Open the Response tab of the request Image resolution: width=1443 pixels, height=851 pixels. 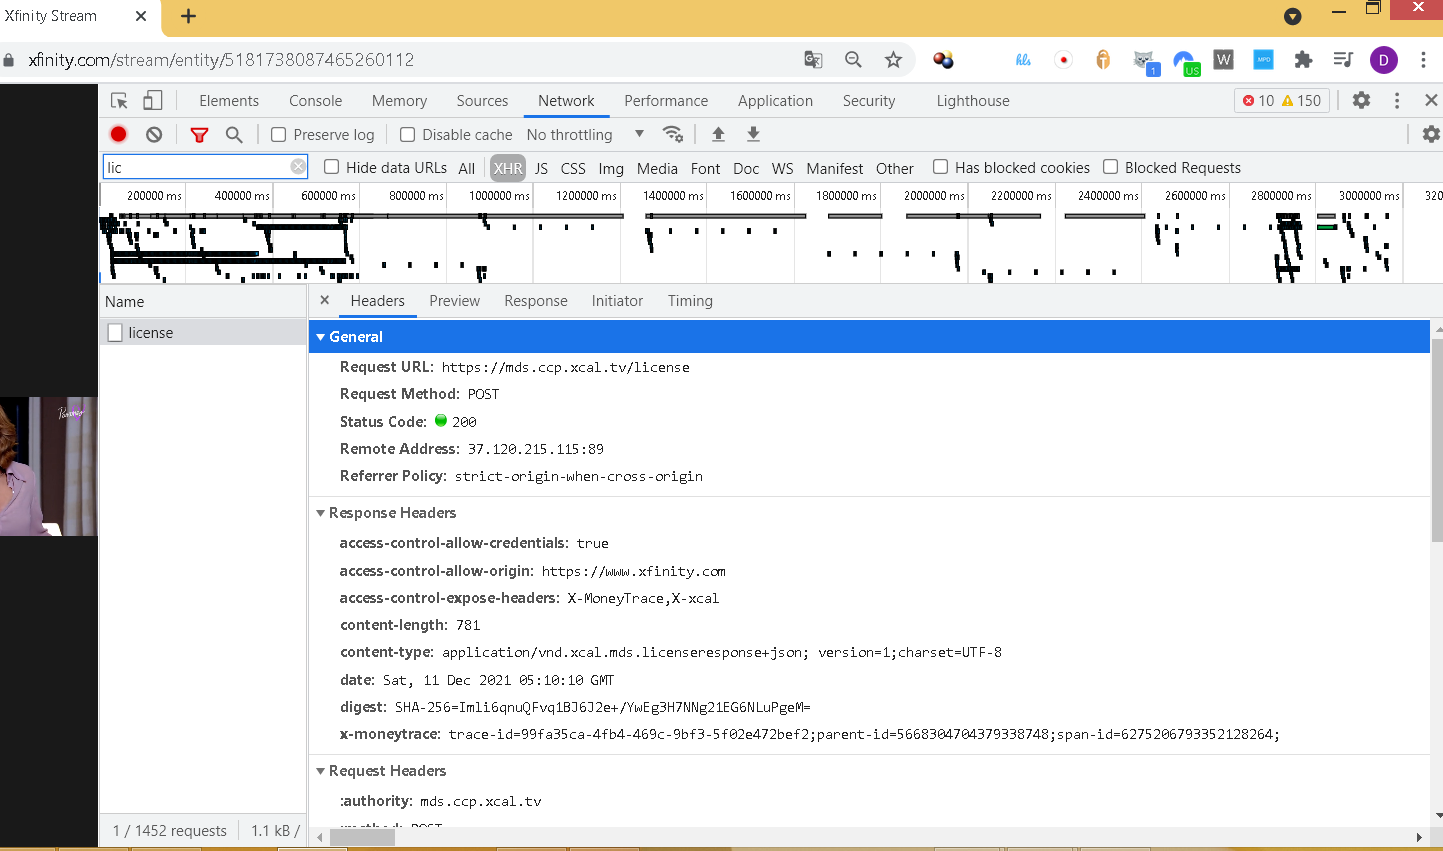[x=536, y=300]
